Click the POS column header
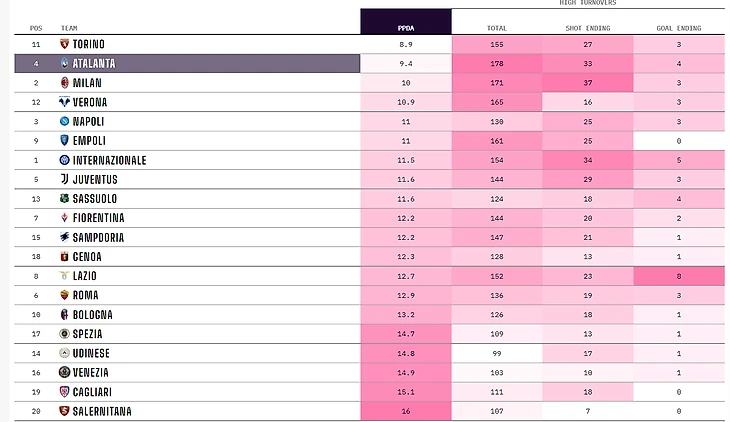This screenshot has height=422, width=730. pos(37,28)
